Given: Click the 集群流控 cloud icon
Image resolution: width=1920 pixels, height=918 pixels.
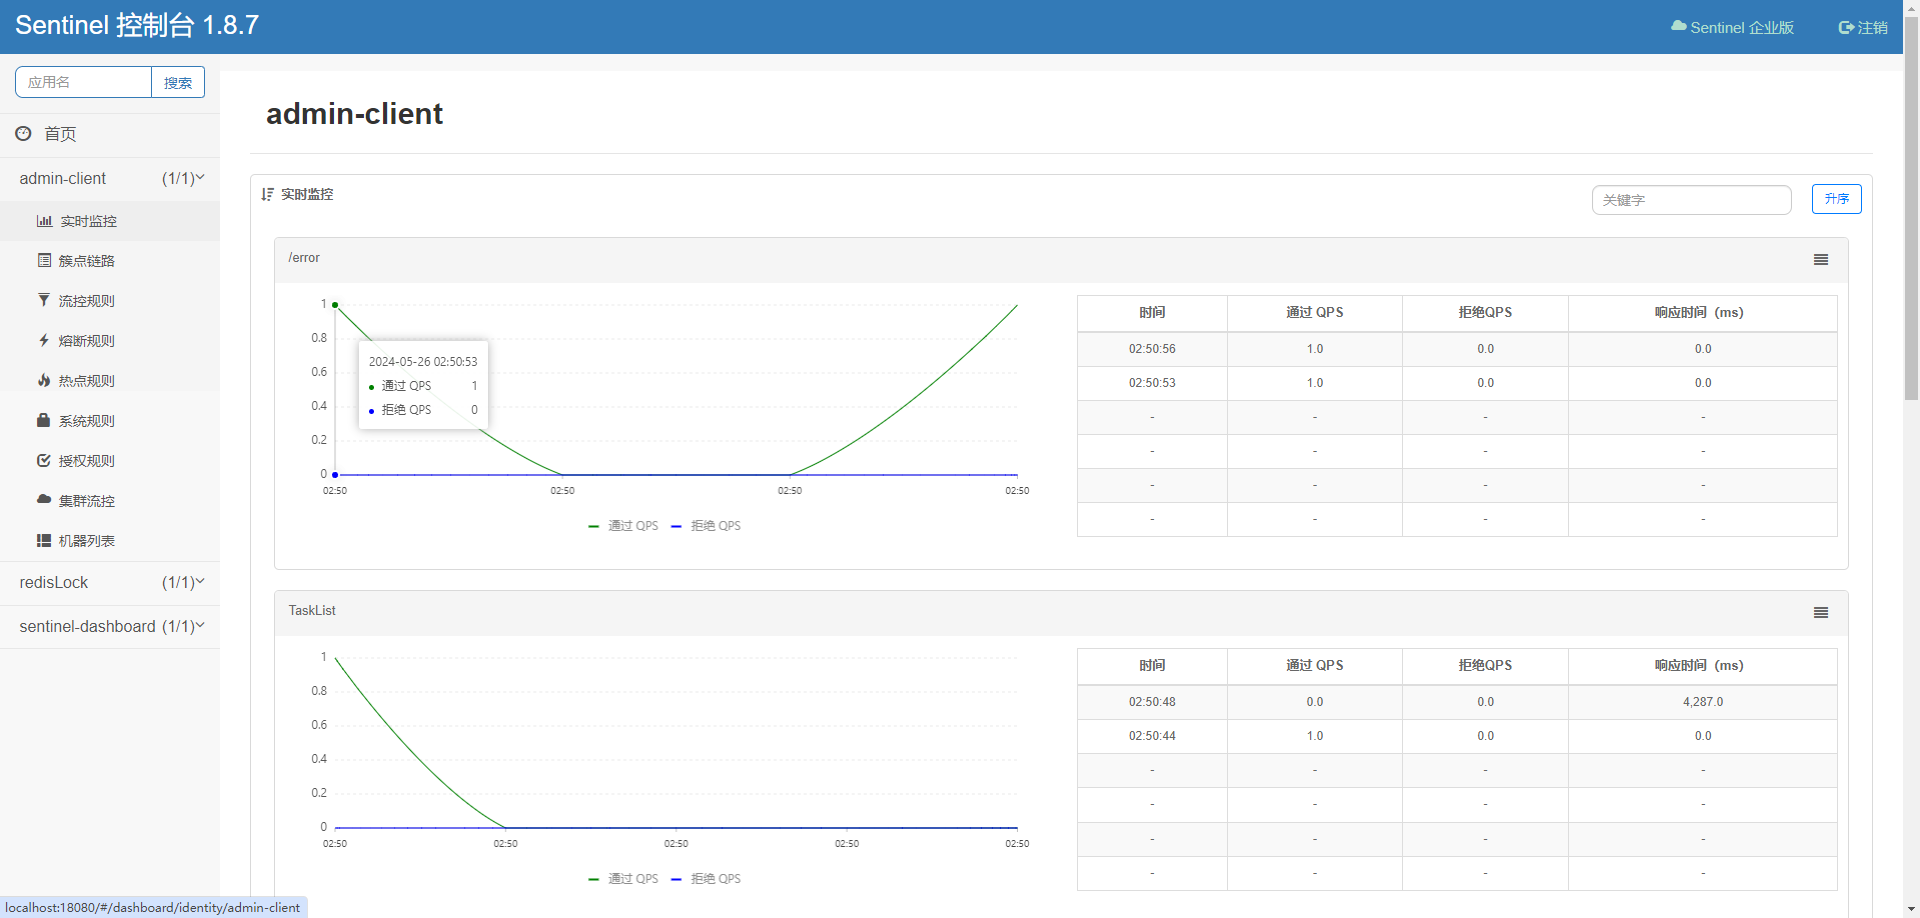Looking at the screenshot, I should point(44,498).
